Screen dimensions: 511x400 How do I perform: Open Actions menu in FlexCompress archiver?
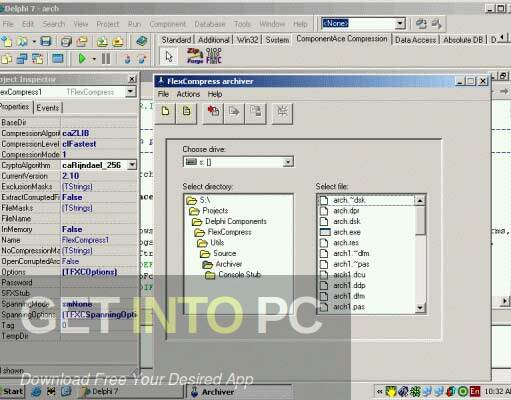coord(188,94)
